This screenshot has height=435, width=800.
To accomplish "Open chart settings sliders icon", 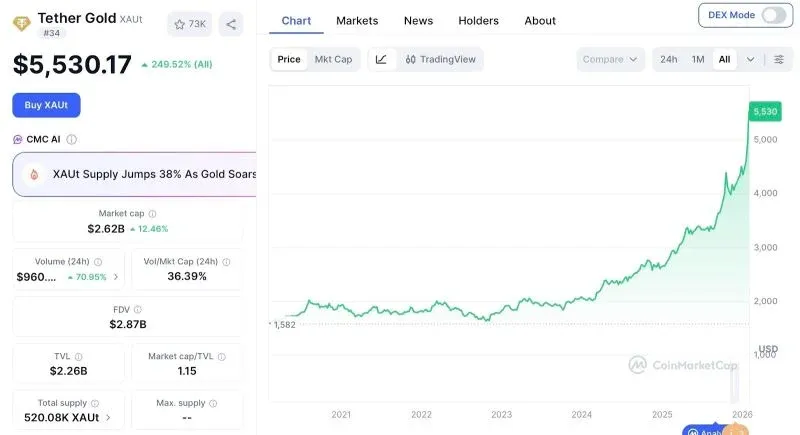I will [779, 59].
